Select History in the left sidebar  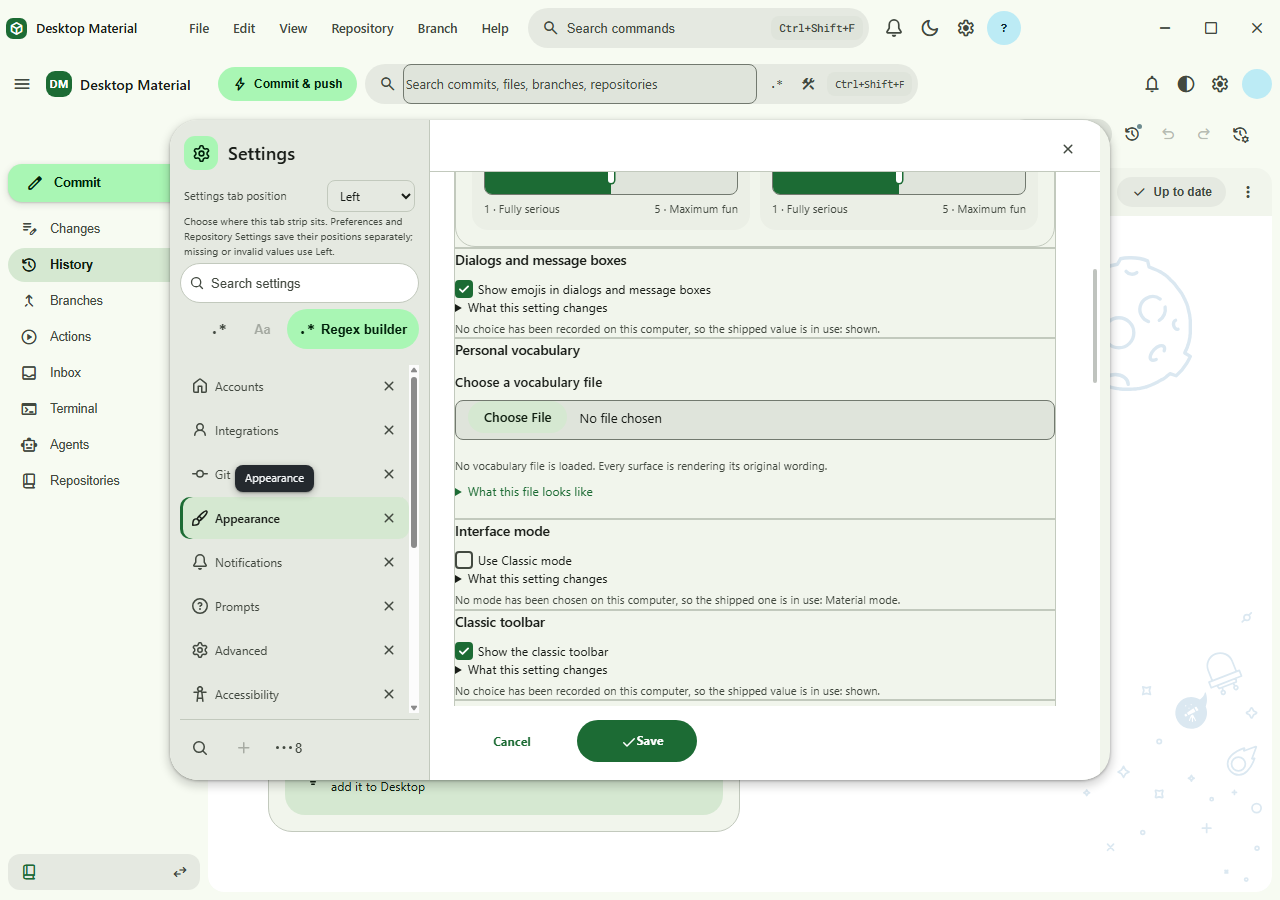pos(90,264)
